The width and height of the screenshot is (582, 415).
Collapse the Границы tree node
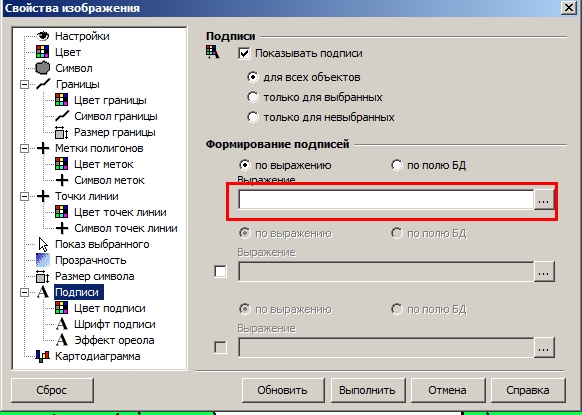click(24, 85)
